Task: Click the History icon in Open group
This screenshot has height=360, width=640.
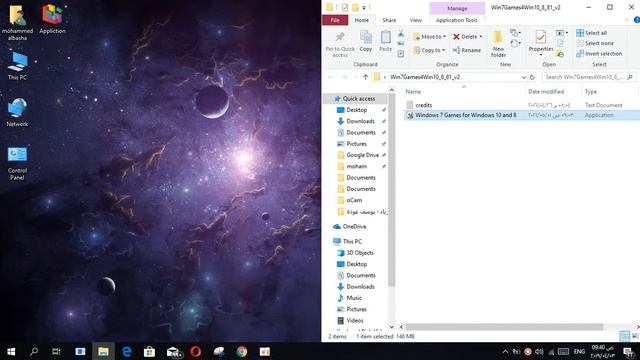Action: pos(560,54)
